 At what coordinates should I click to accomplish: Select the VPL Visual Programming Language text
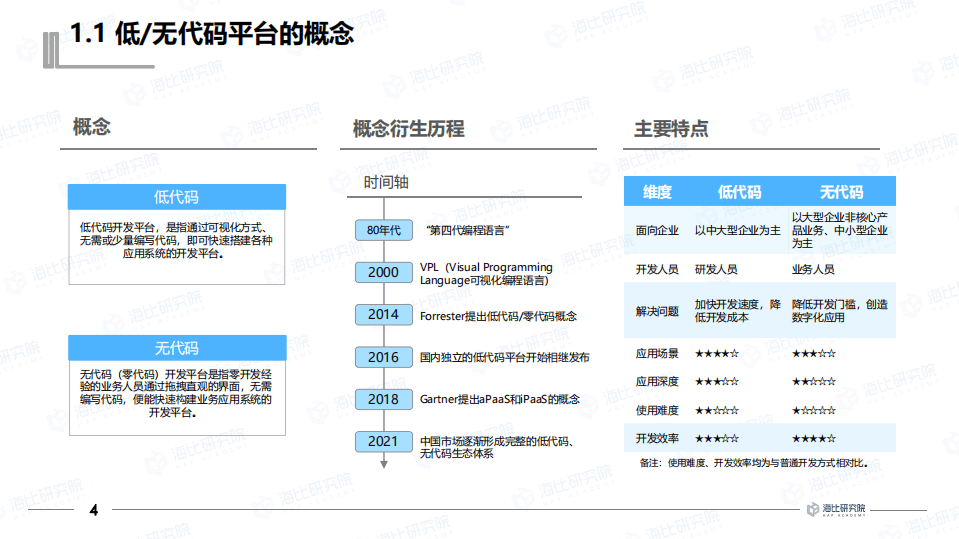[486, 273]
